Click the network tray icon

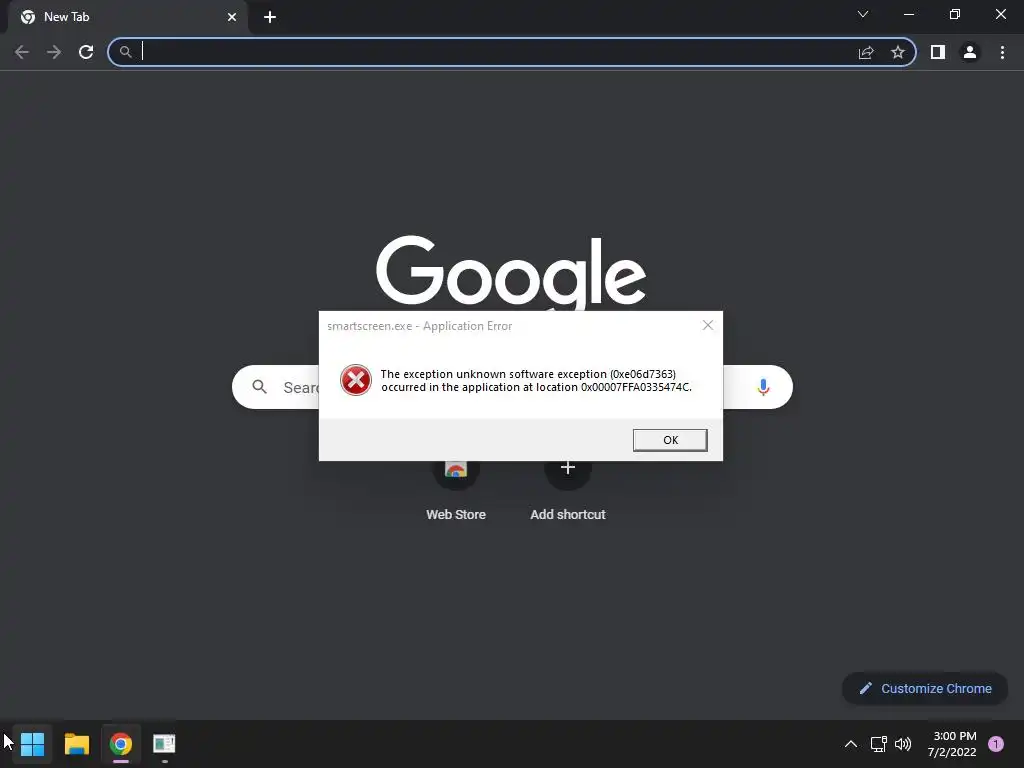(878, 744)
